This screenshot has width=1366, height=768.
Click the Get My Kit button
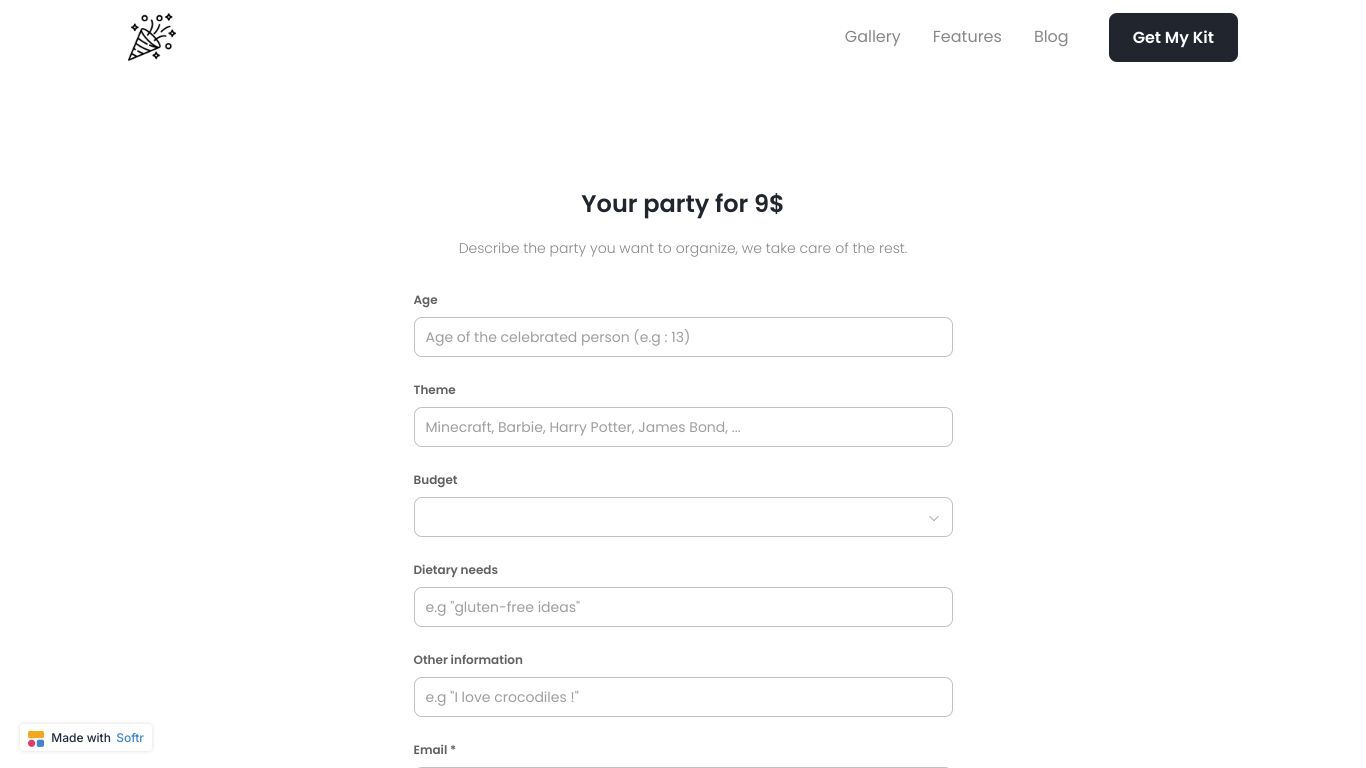1173,37
